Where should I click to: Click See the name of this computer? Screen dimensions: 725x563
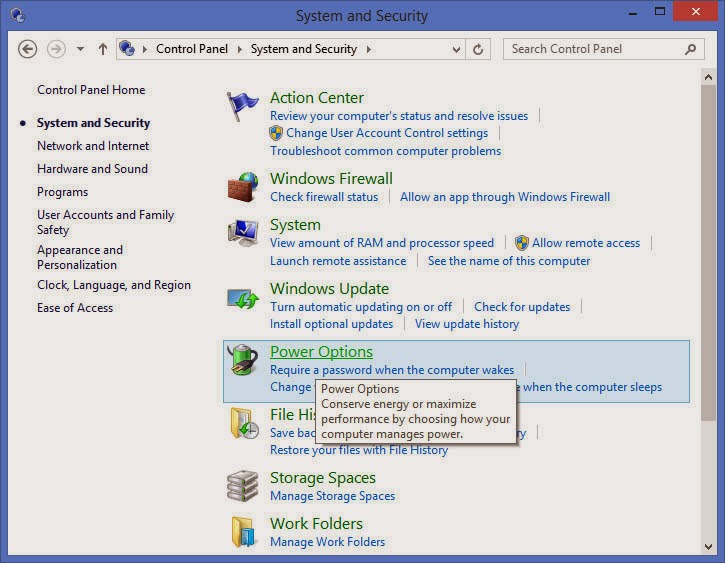point(509,261)
